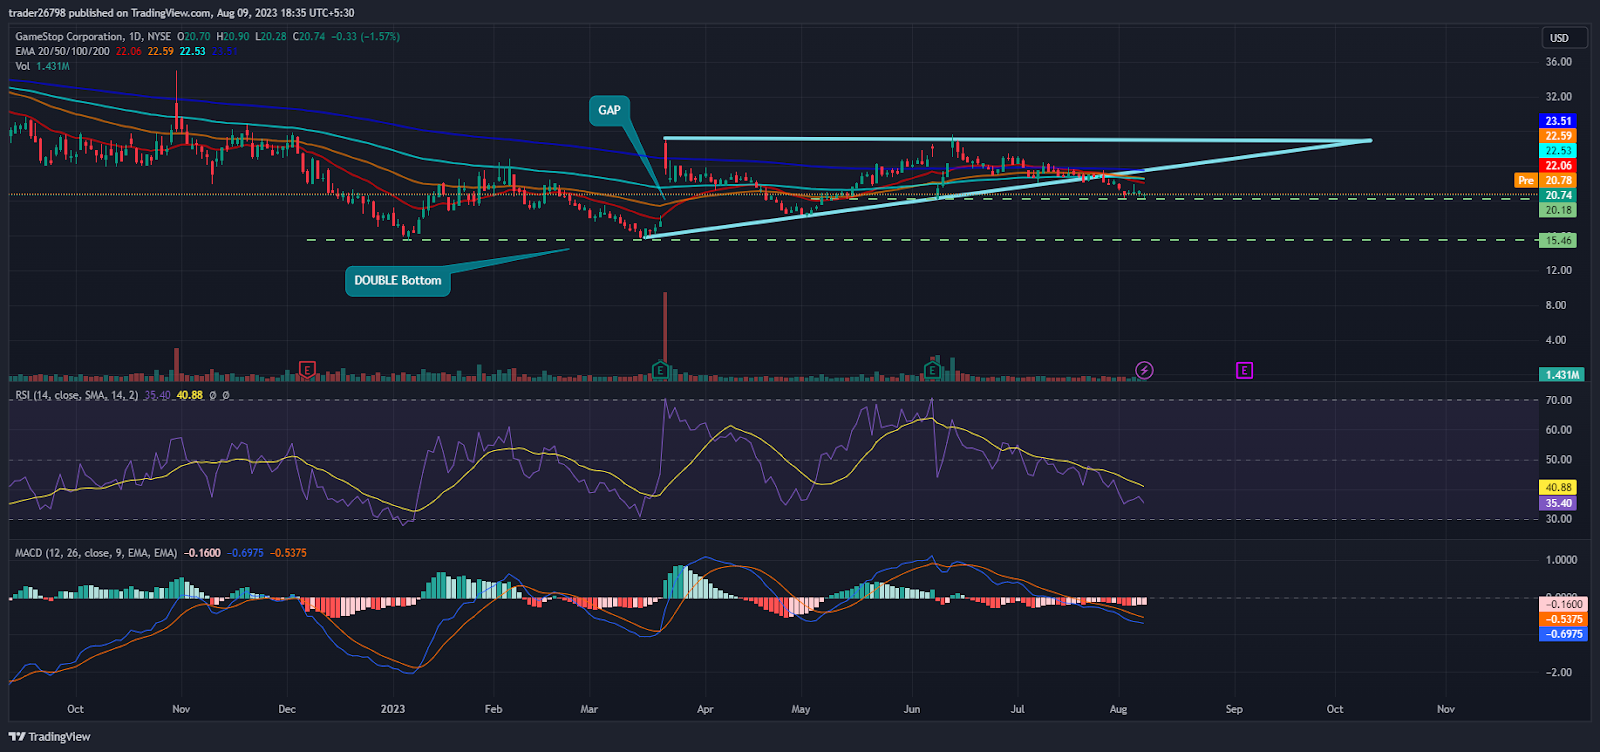Image resolution: width=1600 pixels, height=752 pixels.
Task: Click the orange 20.78 pre-market price label
Action: (1558, 180)
